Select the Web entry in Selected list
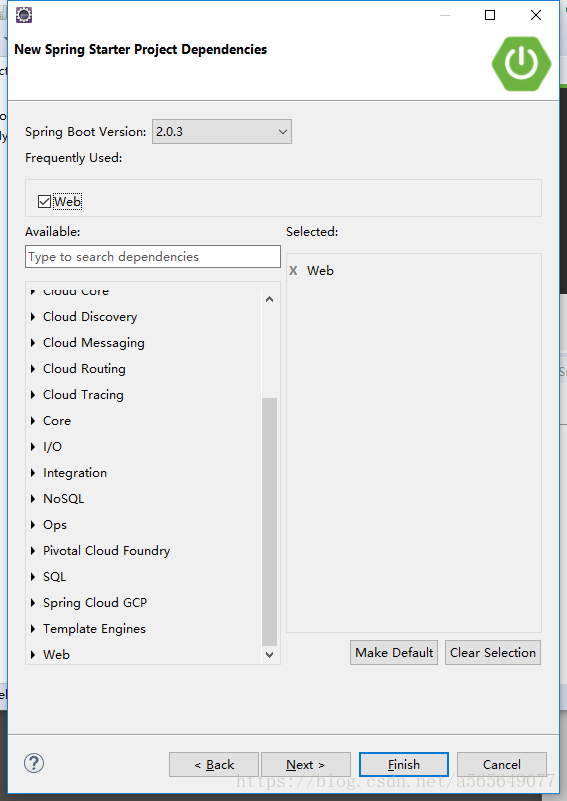 tap(320, 271)
